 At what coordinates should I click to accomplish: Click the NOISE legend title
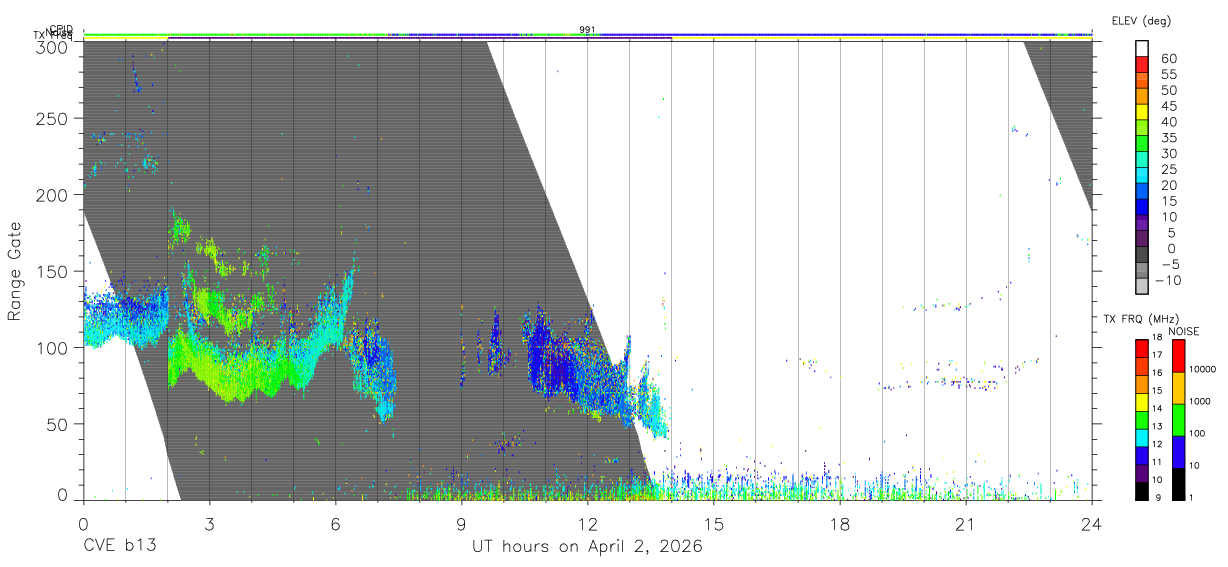coord(1184,331)
